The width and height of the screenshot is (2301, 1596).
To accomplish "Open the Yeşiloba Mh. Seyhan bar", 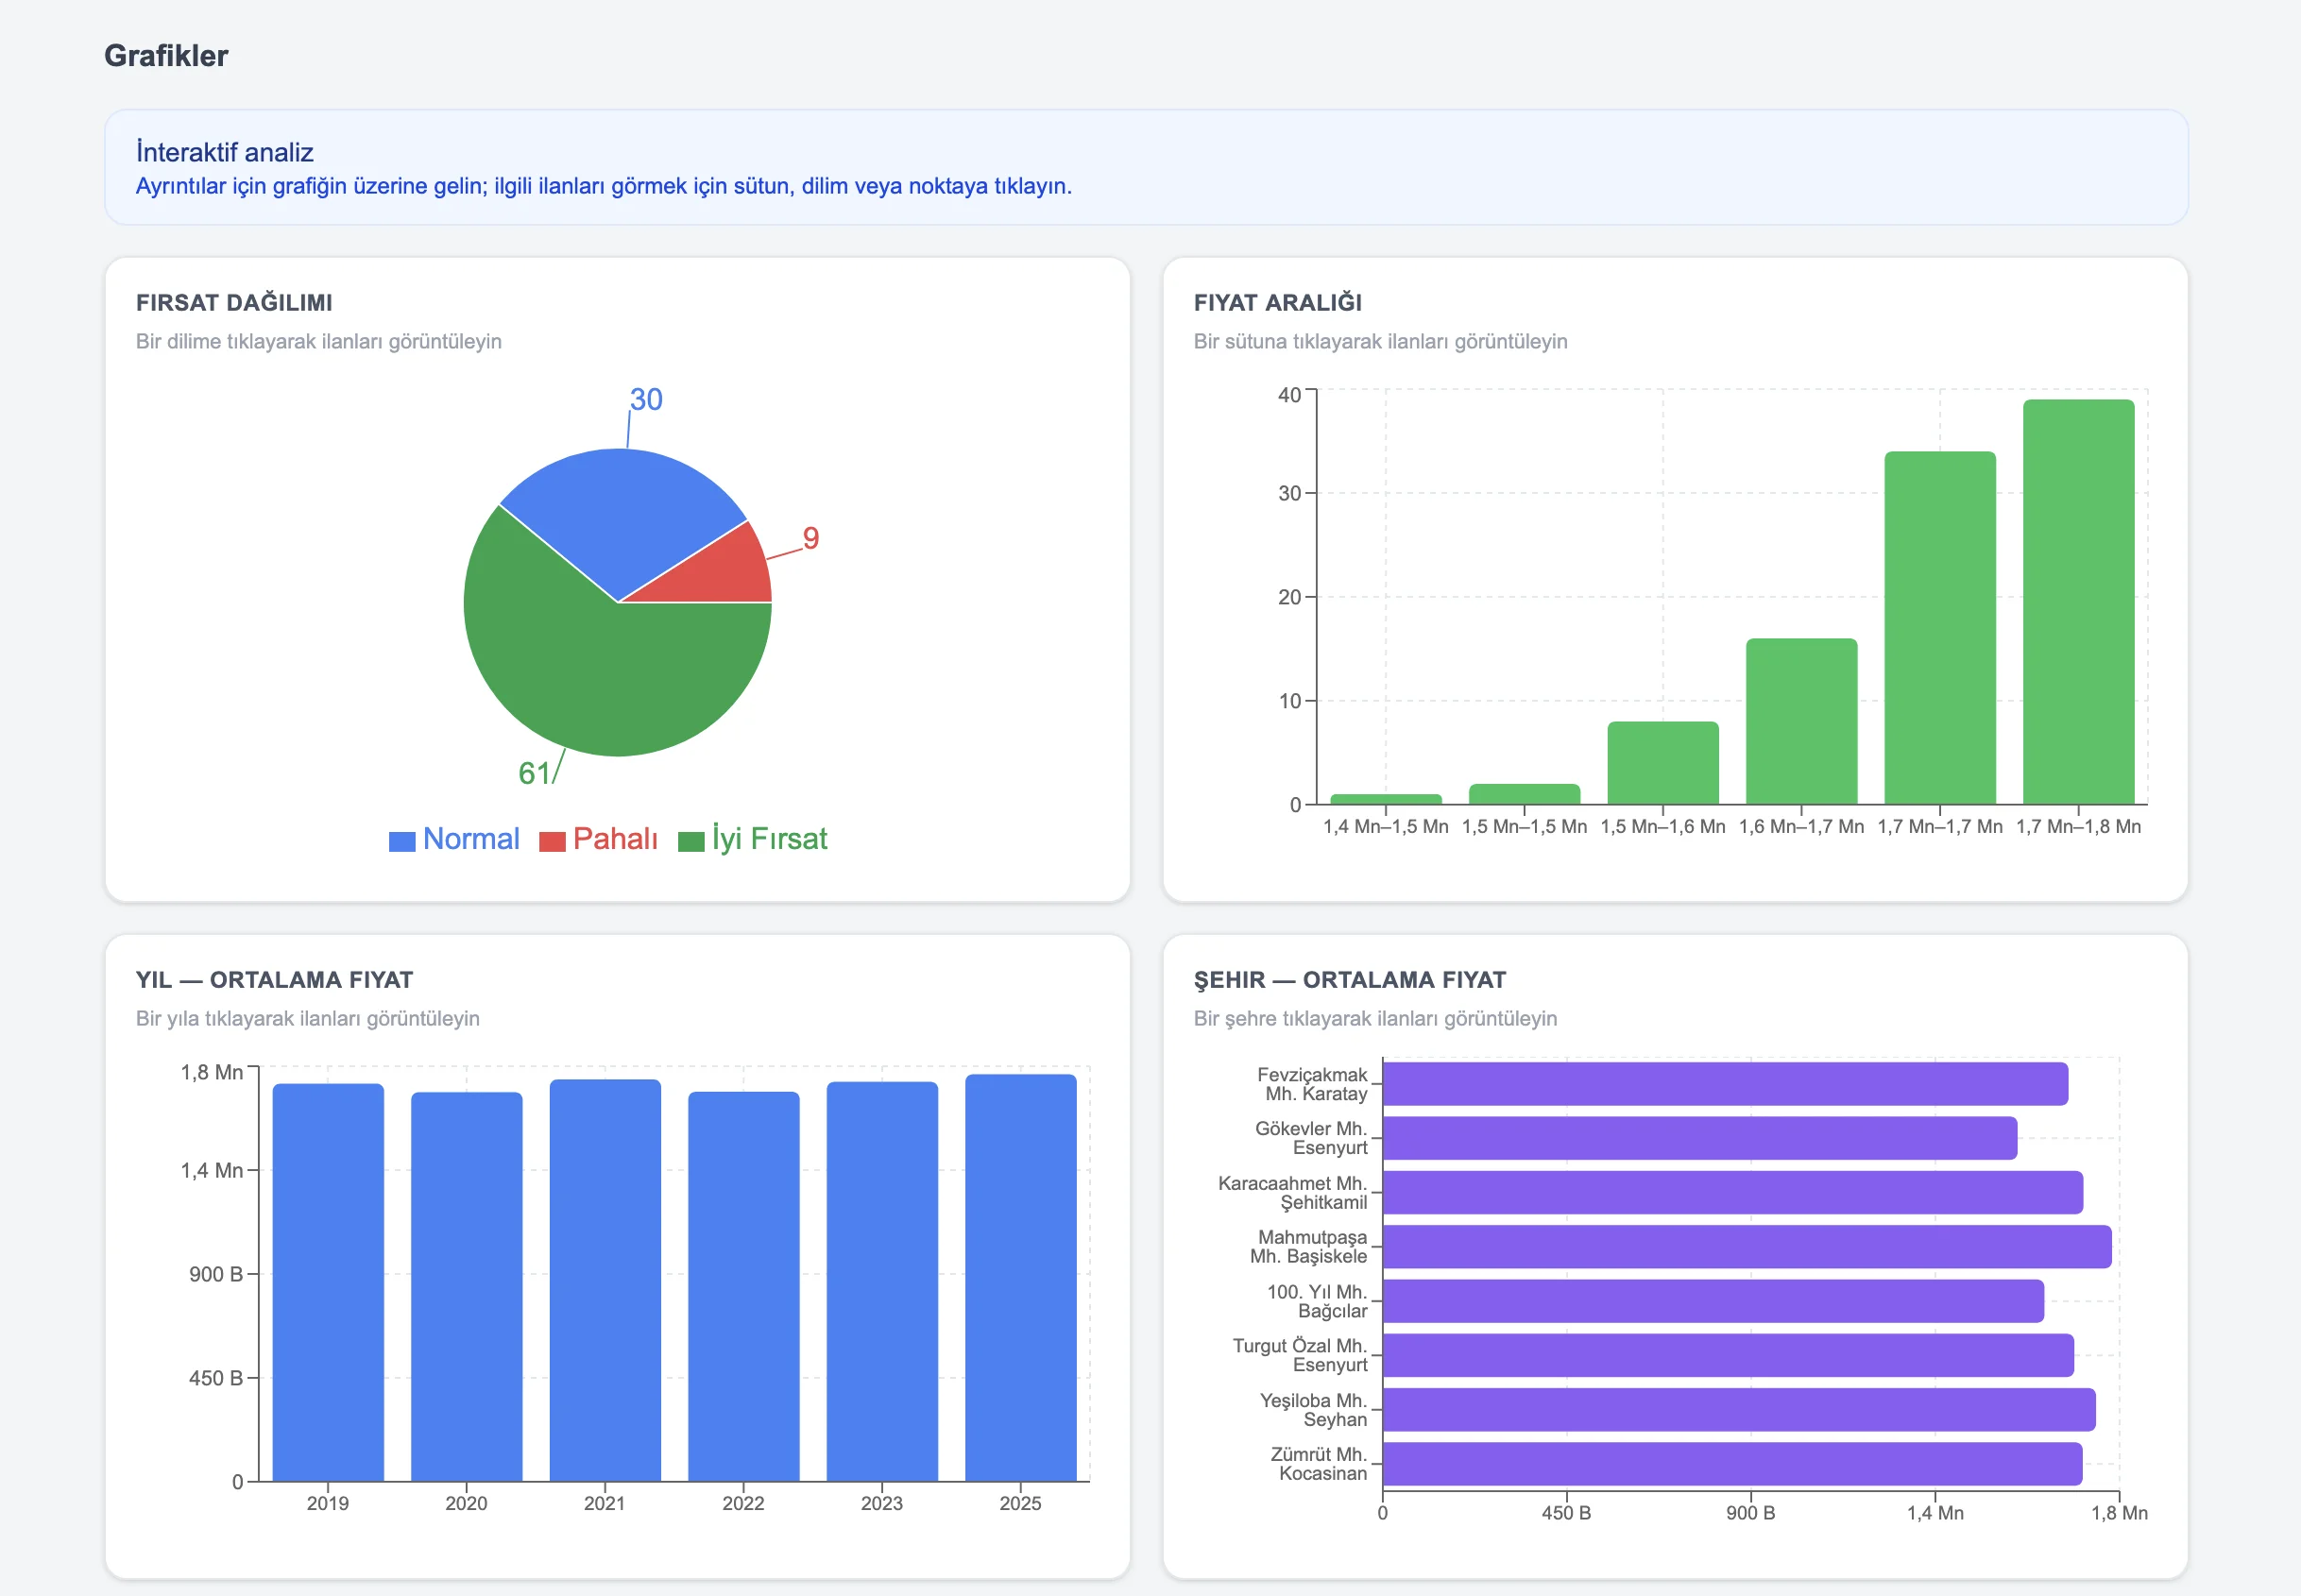I will tap(1739, 1410).
